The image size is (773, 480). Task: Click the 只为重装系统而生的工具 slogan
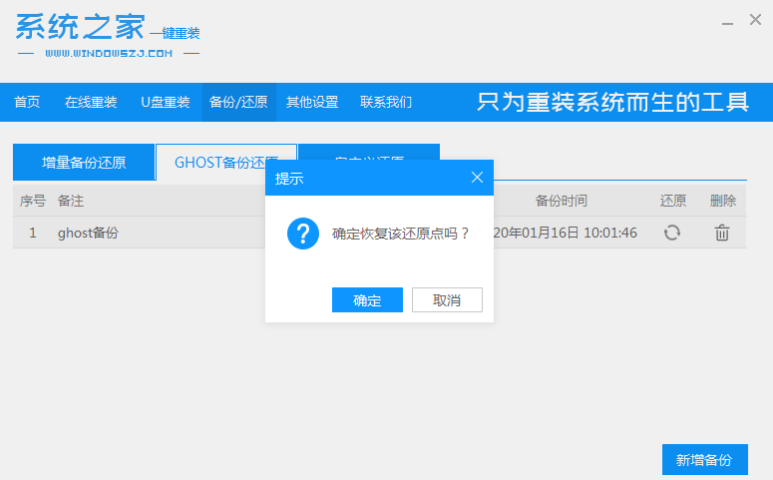[613, 103]
